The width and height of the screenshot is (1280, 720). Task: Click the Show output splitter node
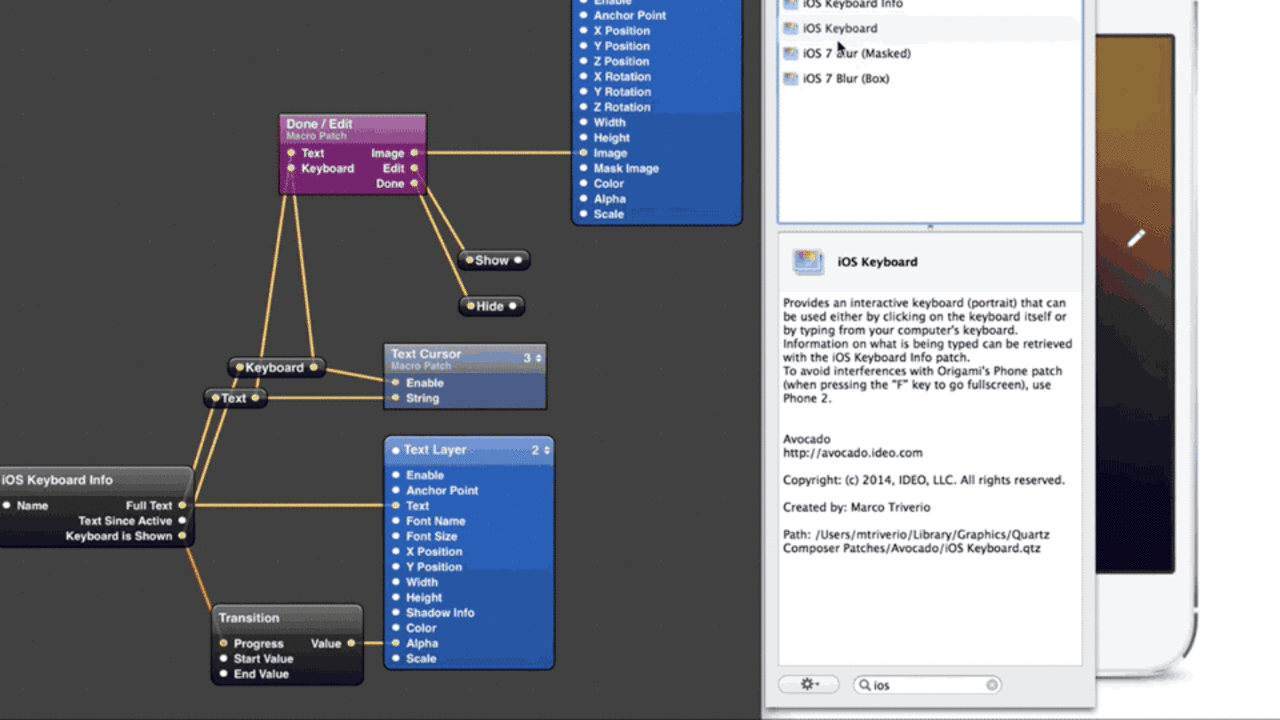(x=493, y=260)
